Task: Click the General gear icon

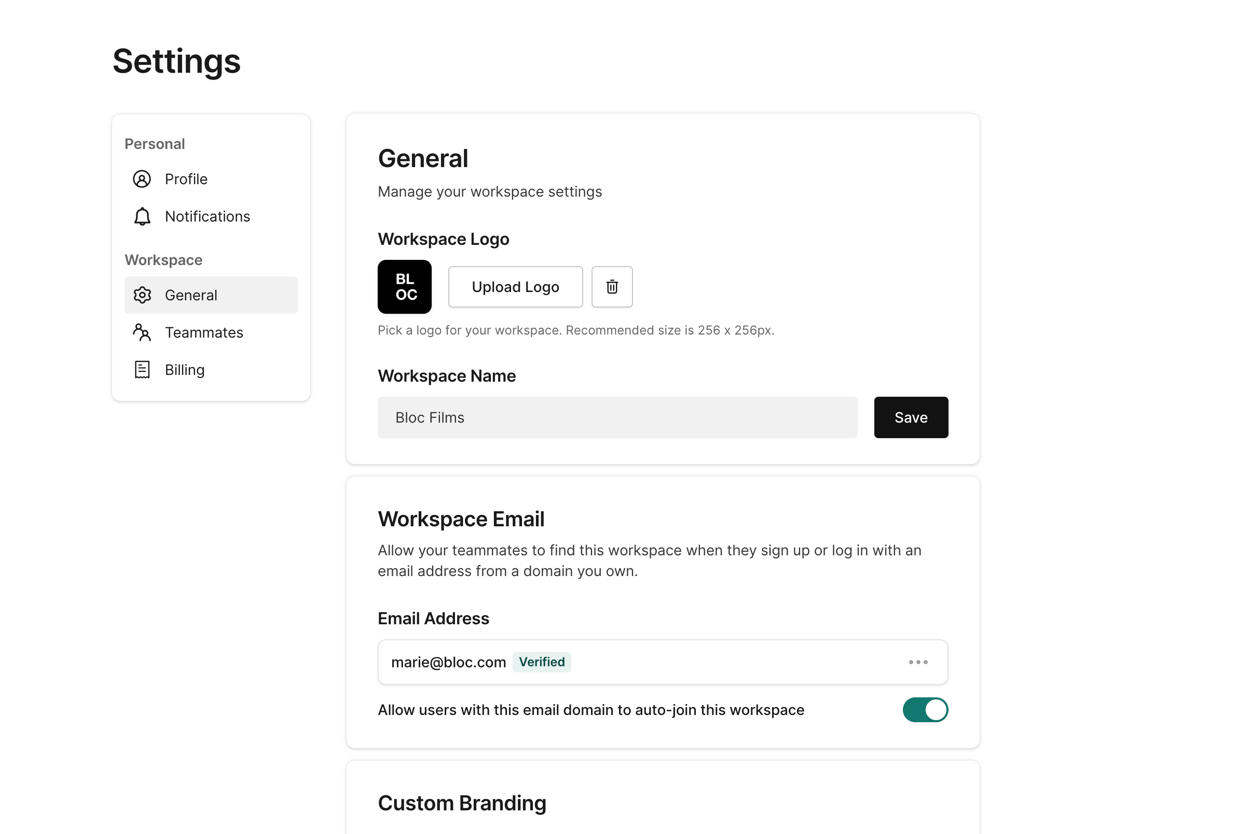Action: [x=142, y=296]
